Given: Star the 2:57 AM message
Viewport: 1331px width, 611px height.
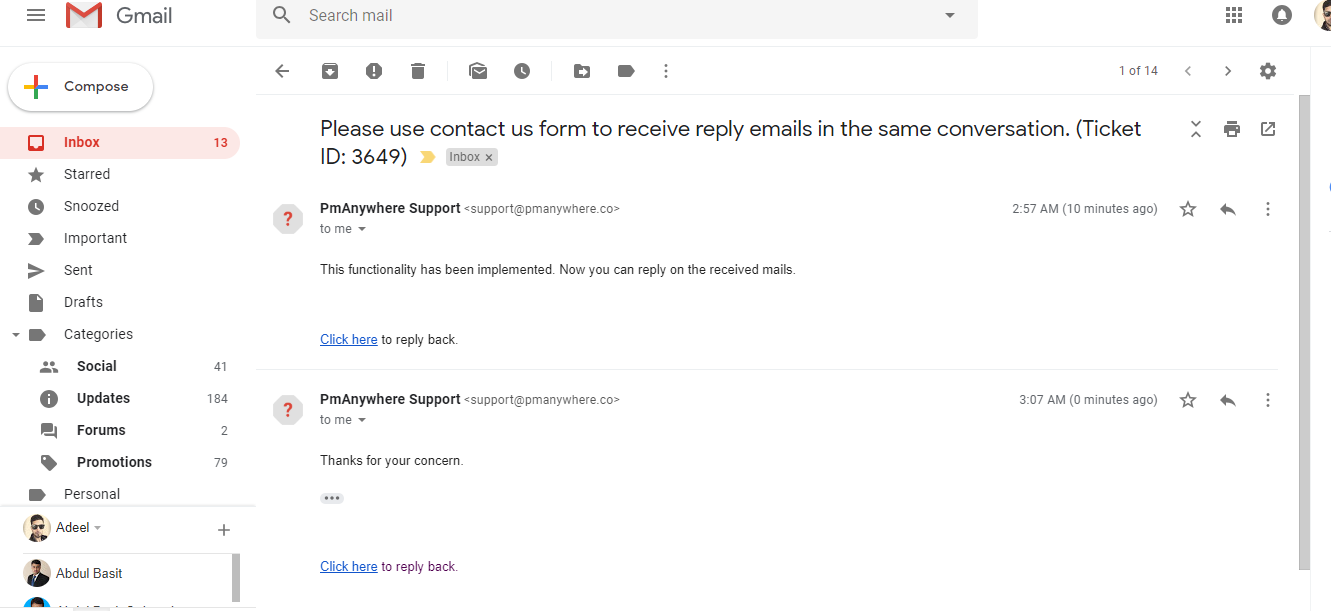Looking at the screenshot, I should tap(1188, 209).
